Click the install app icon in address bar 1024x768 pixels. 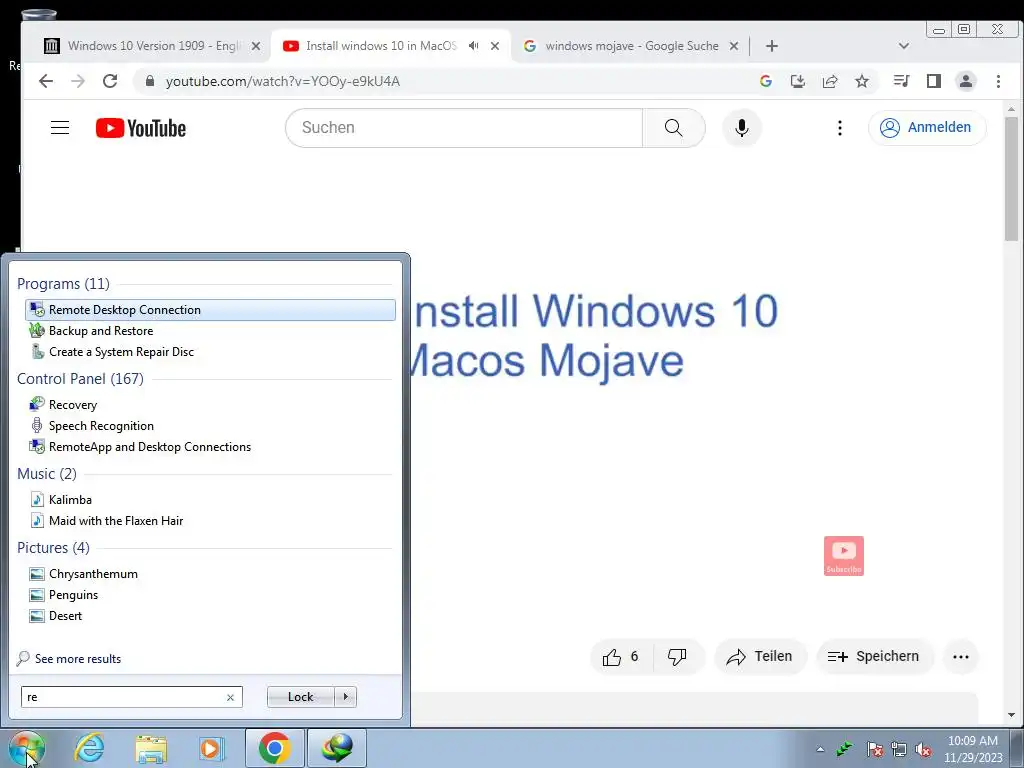[798, 81]
